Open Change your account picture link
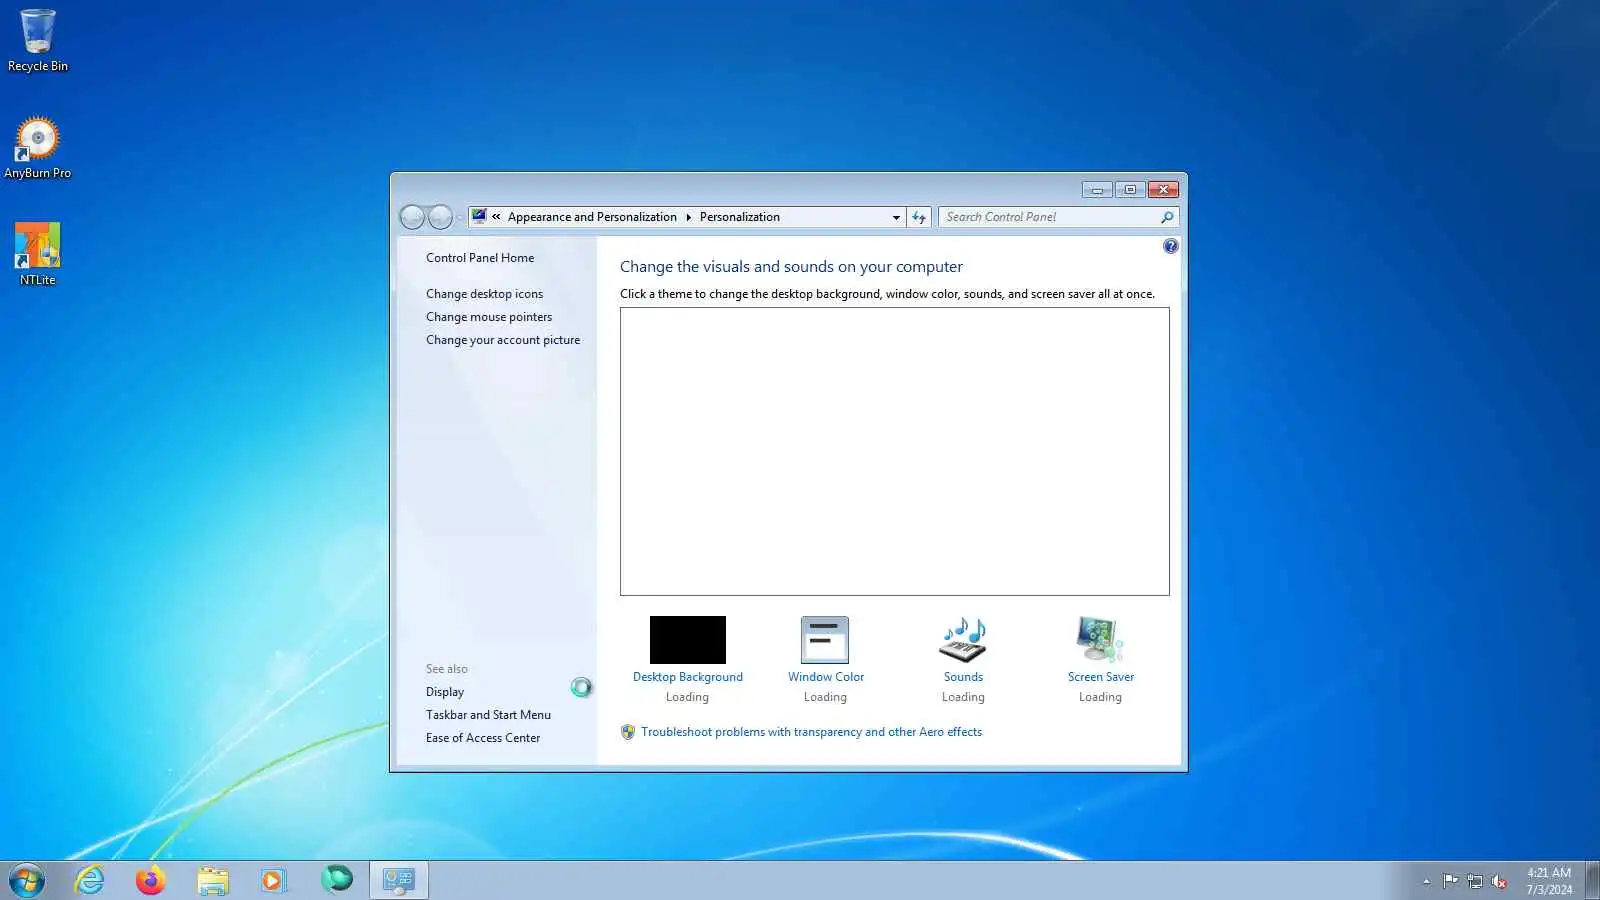 coord(503,340)
